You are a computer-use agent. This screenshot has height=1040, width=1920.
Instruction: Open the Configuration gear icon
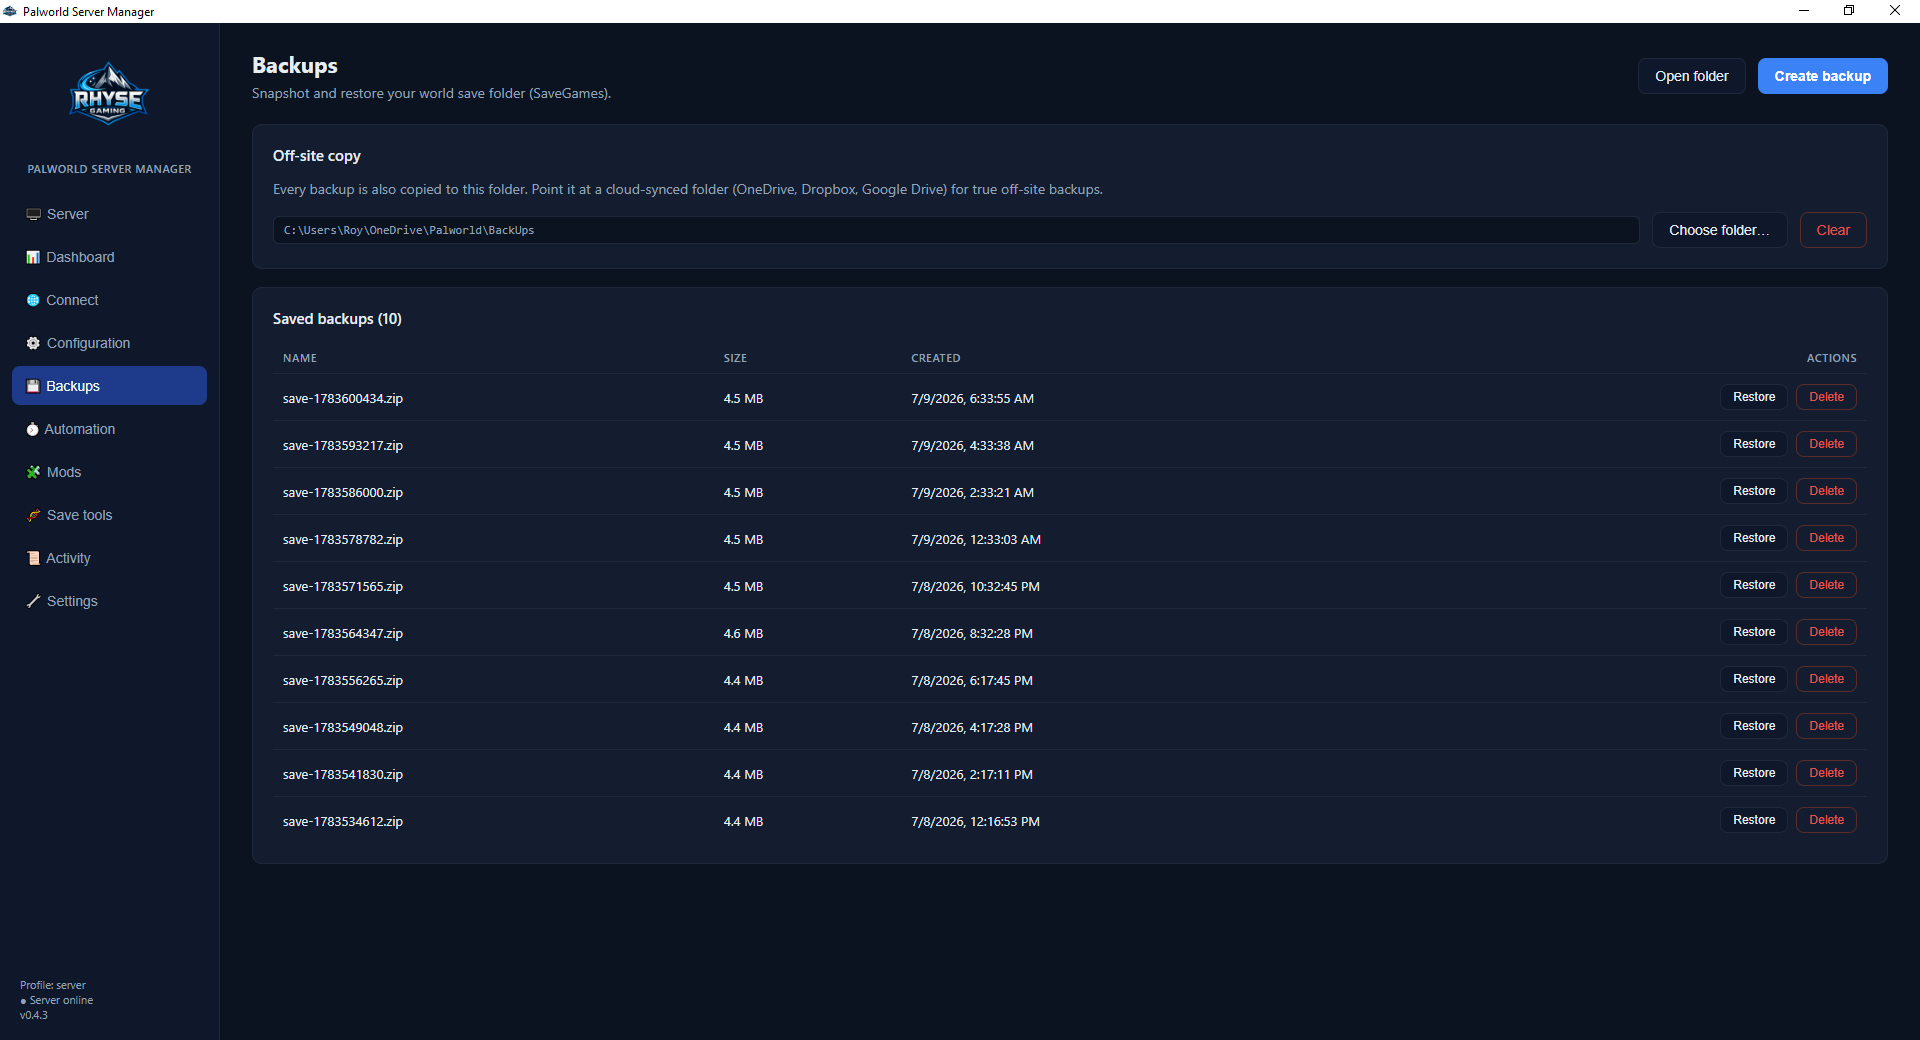coord(33,344)
